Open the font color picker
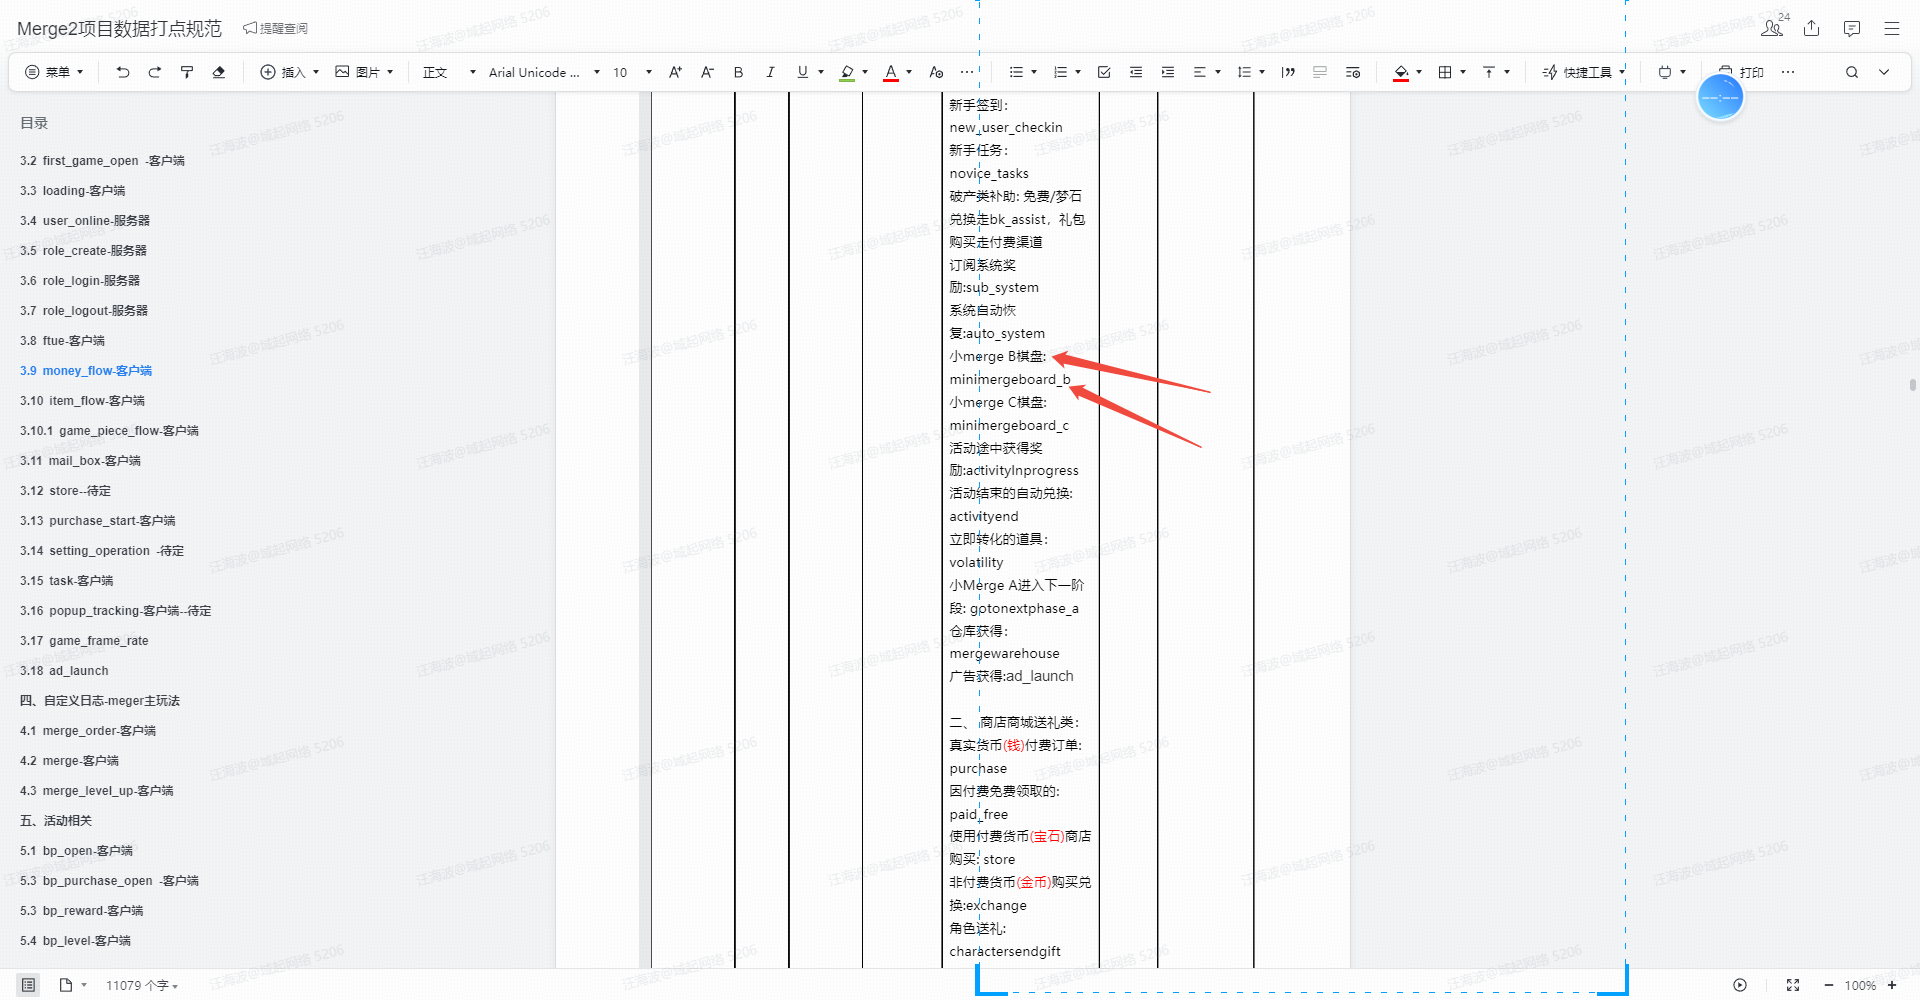This screenshot has height=1000, width=1920. pyautogui.click(x=891, y=72)
